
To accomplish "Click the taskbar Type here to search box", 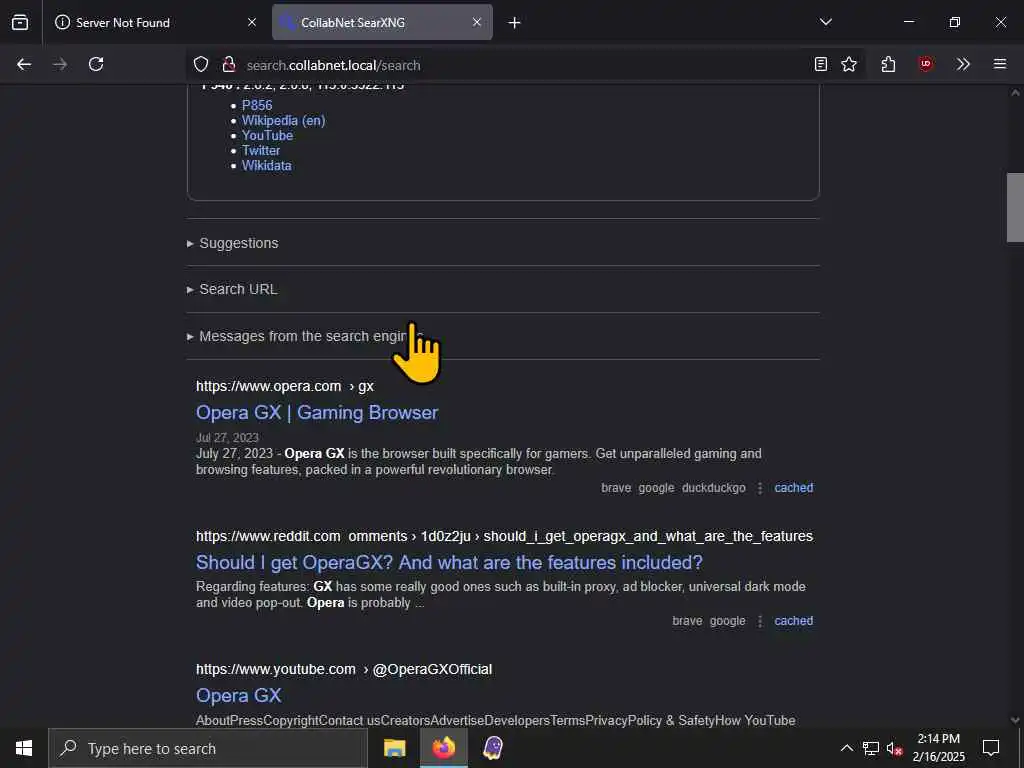I will click(208, 748).
